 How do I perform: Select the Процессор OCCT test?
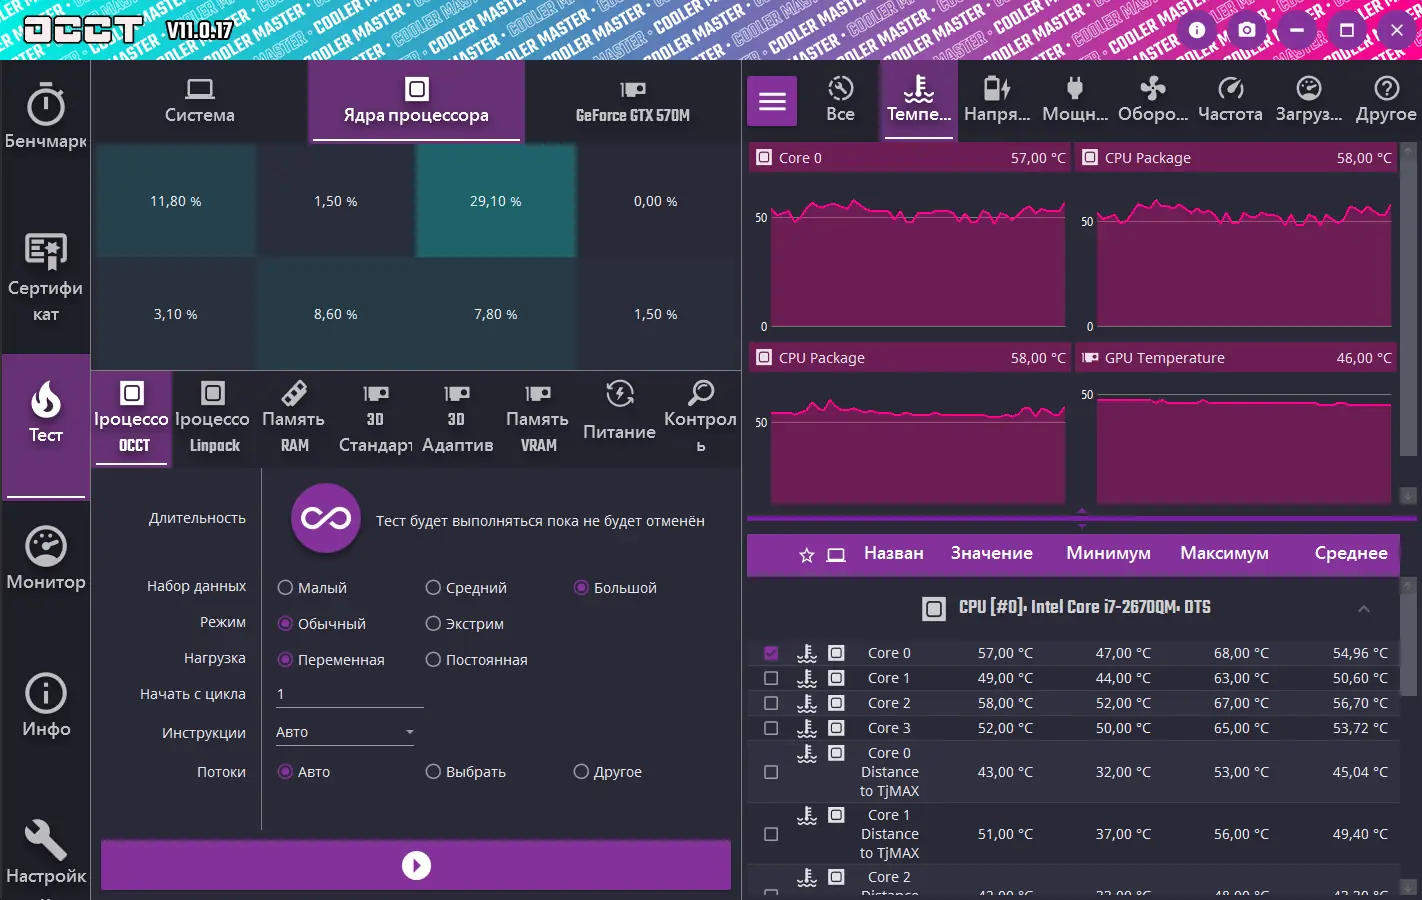pyautogui.click(x=132, y=418)
